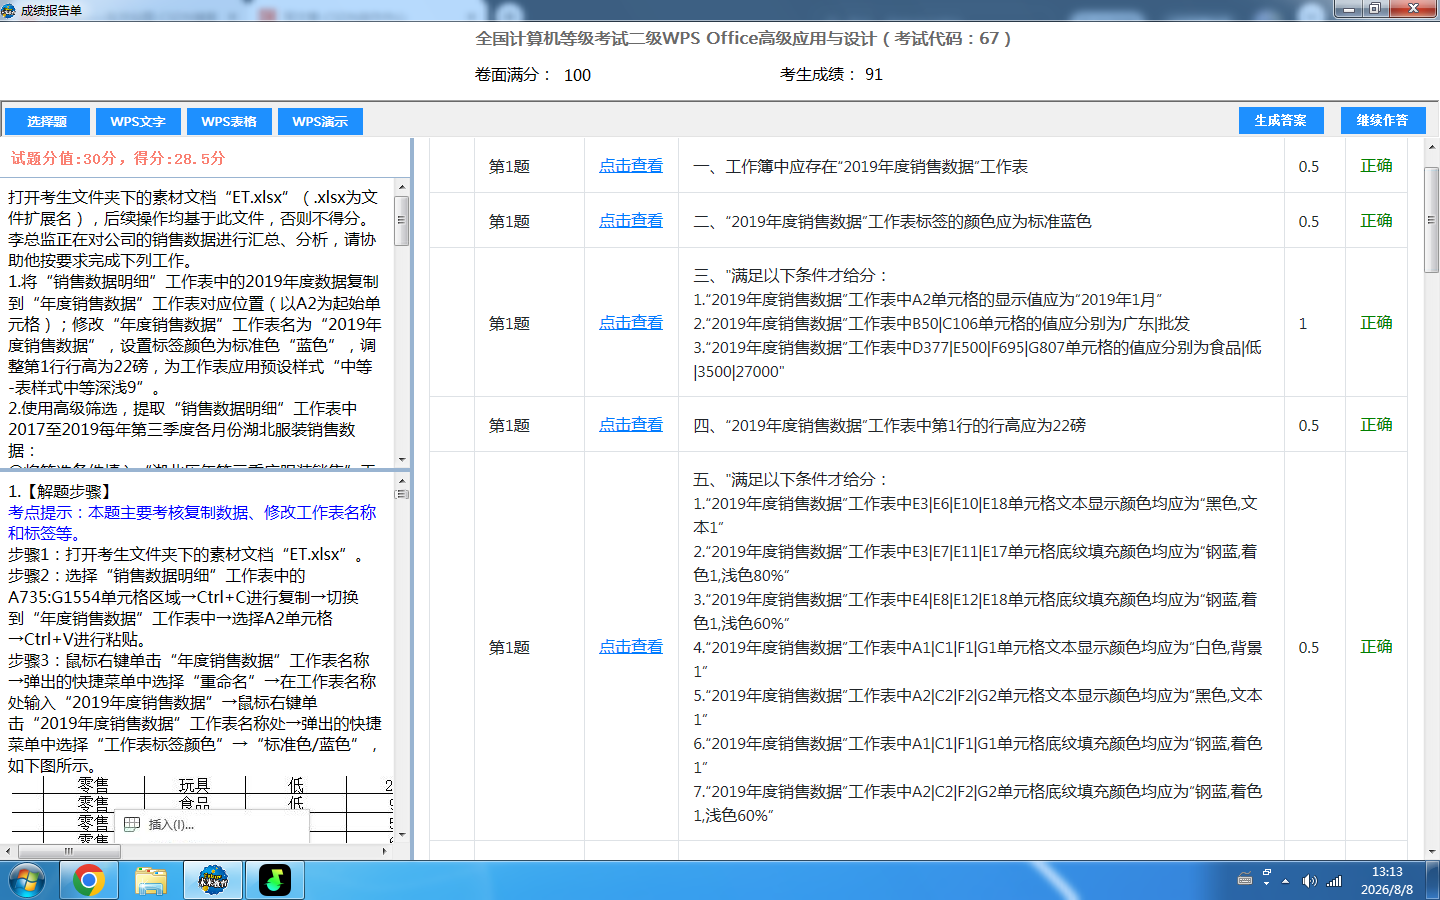1440x900 pixels.
Task: Click the 生成答案 button
Action: pos(1280,120)
